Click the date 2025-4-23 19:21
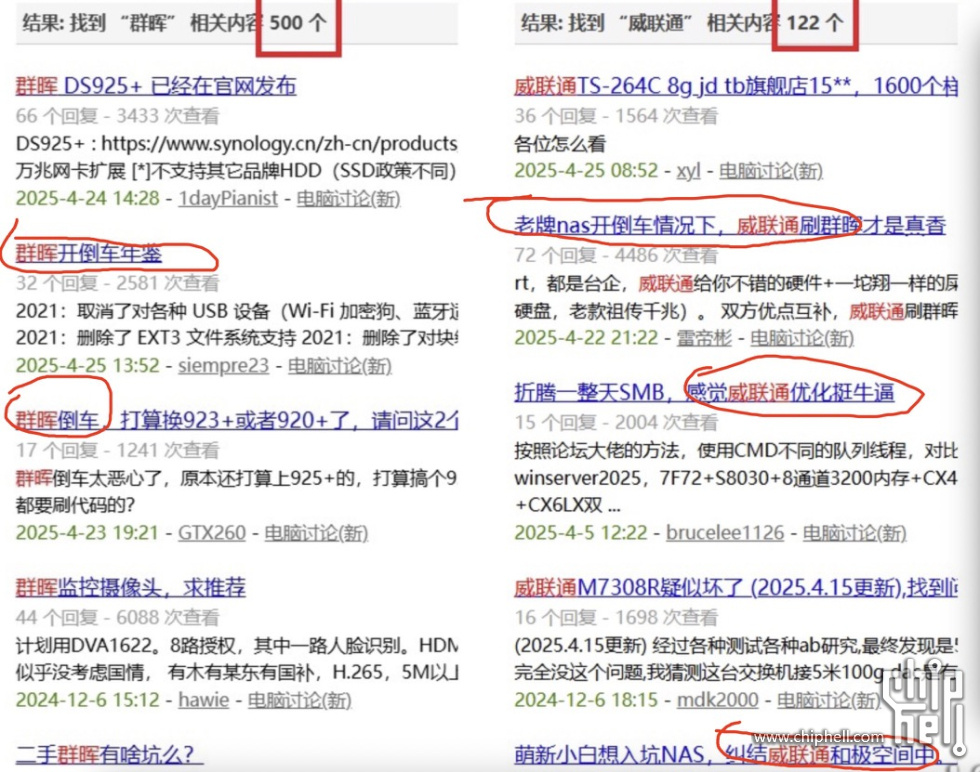The width and height of the screenshot is (980, 772). 87,533
